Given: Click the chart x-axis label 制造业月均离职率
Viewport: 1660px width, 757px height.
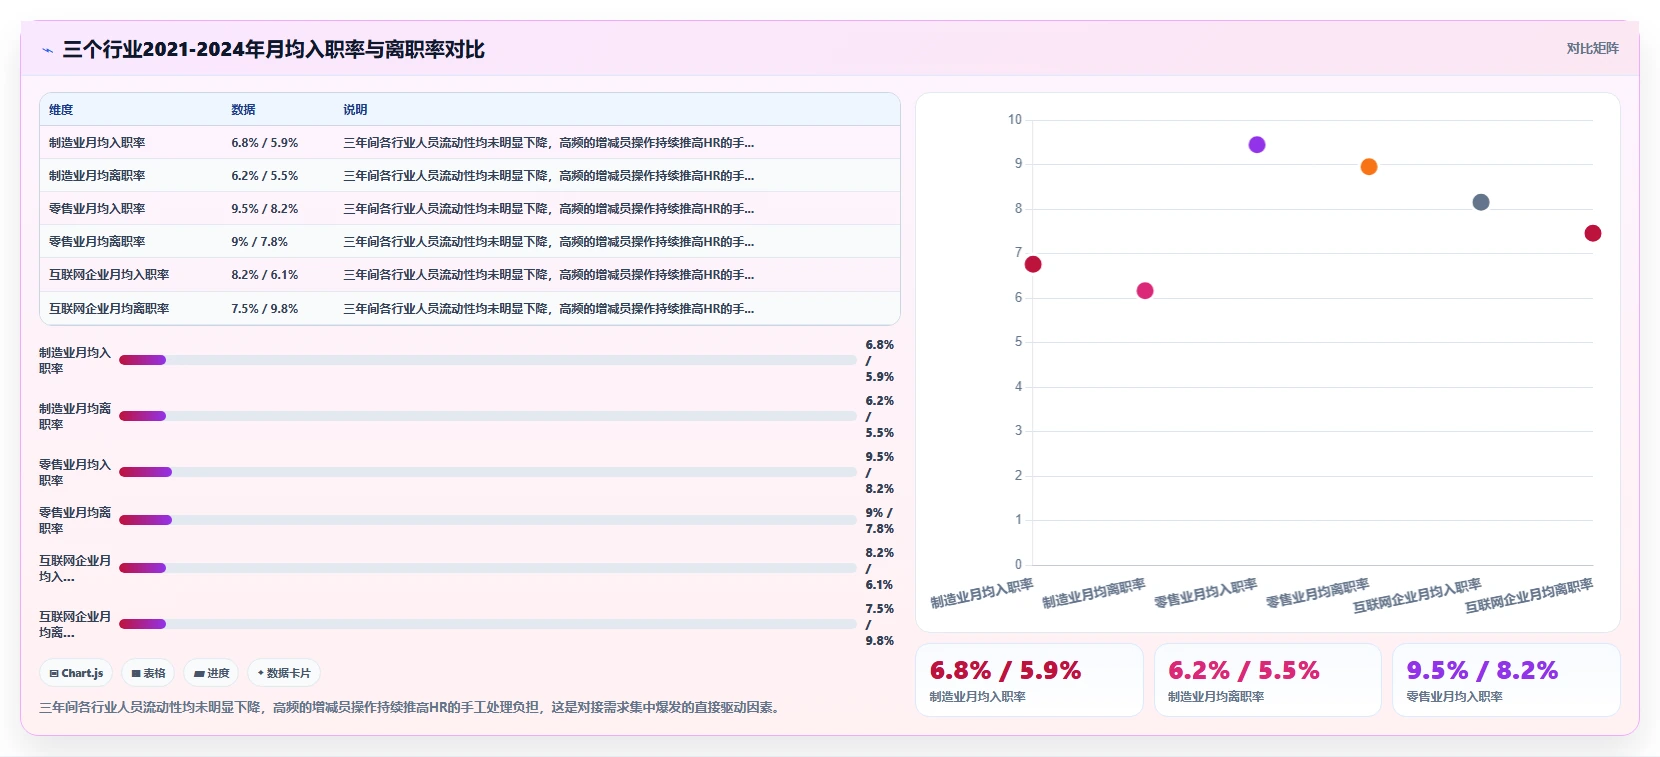Looking at the screenshot, I should [1093, 593].
